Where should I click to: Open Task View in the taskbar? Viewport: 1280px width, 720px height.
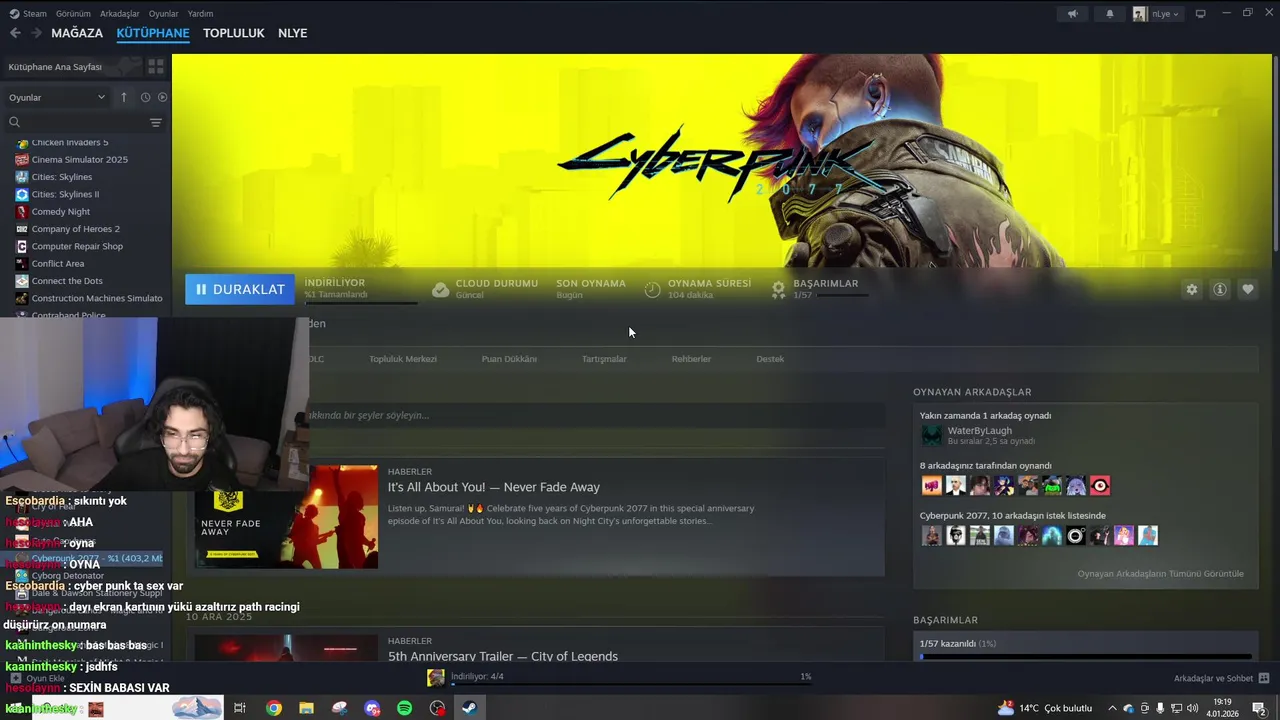[240, 708]
